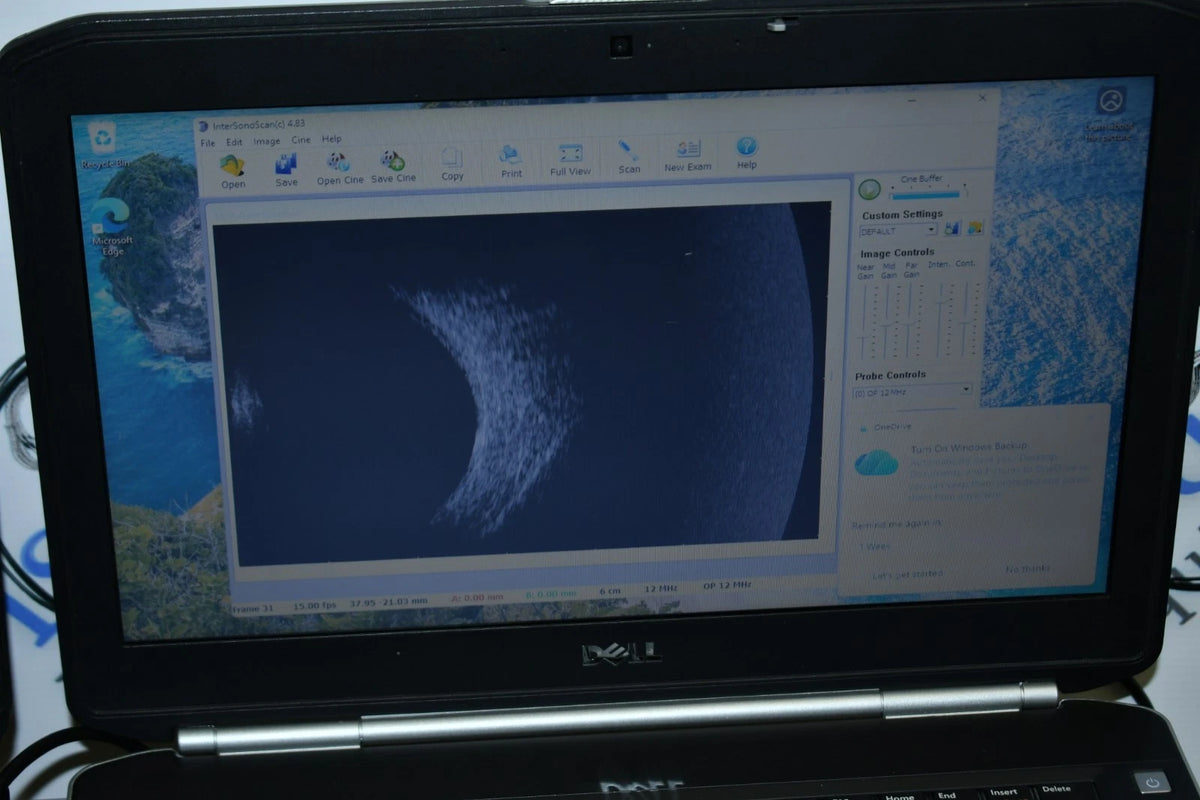Click the B: 0.00 mm measurement

pos(551,593)
